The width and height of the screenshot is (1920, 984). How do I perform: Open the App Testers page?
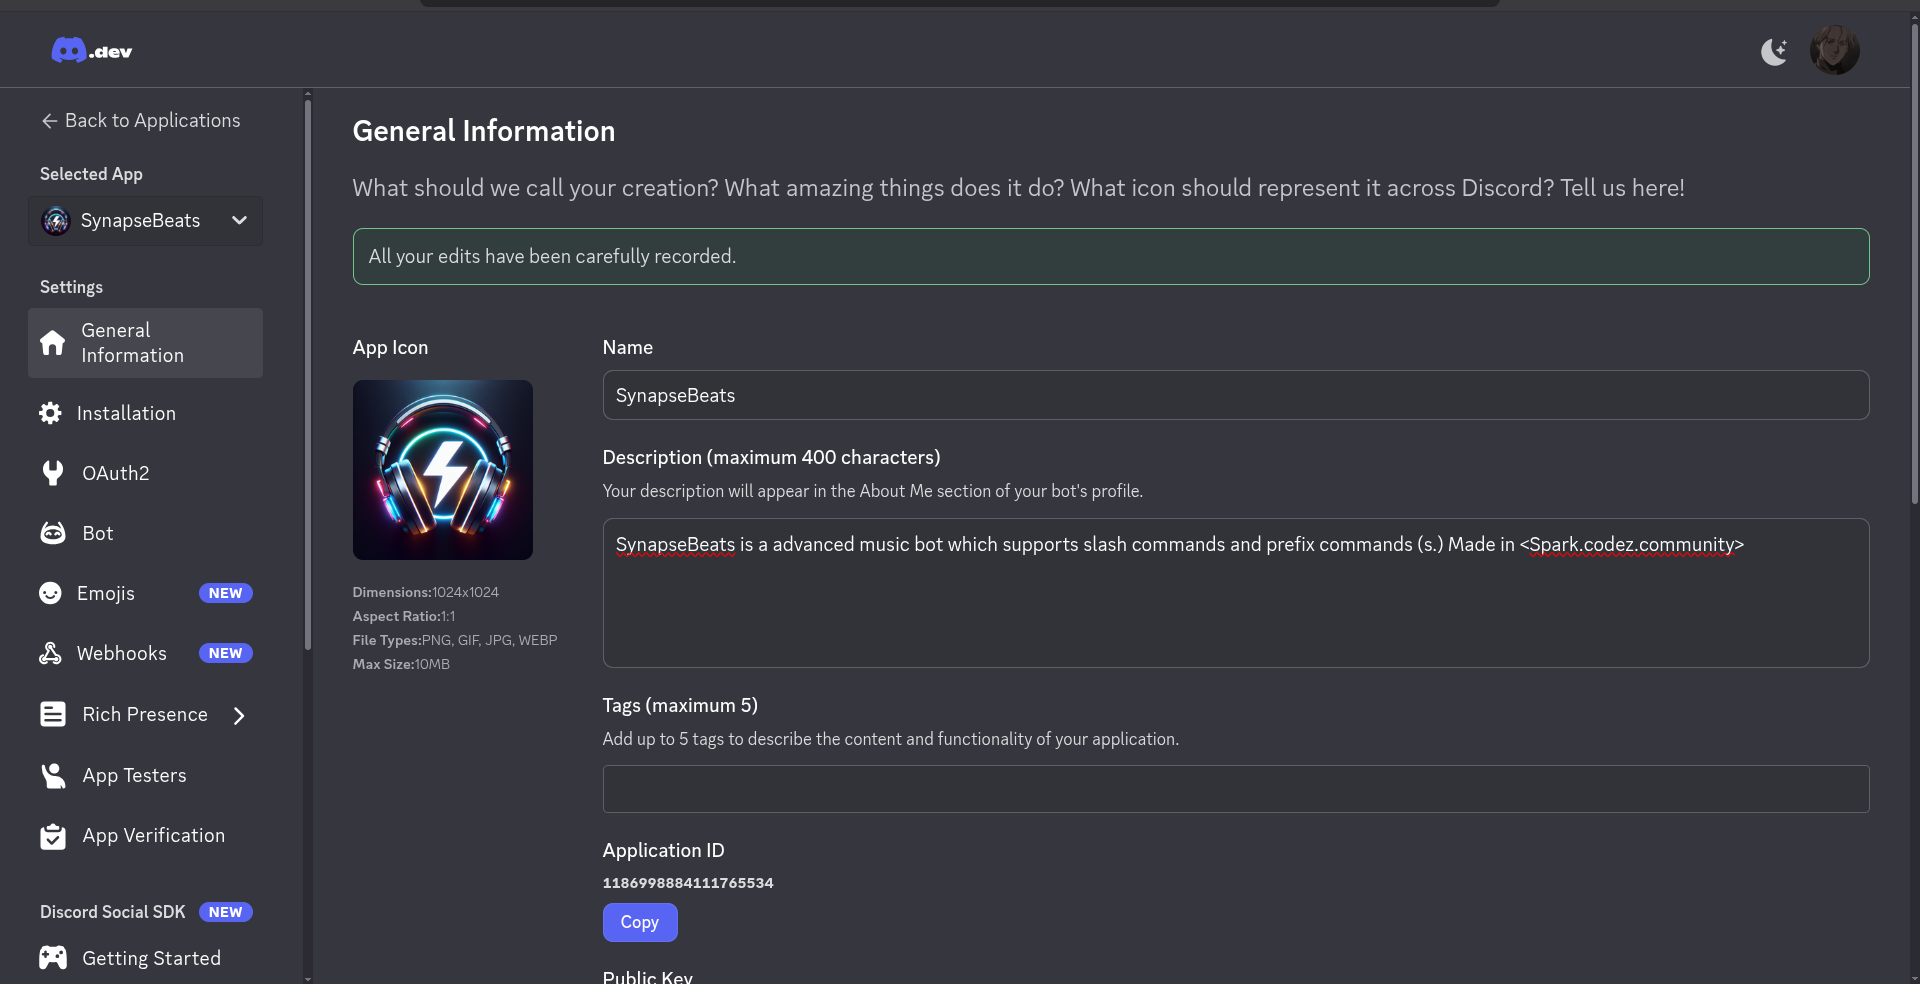[134, 775]
